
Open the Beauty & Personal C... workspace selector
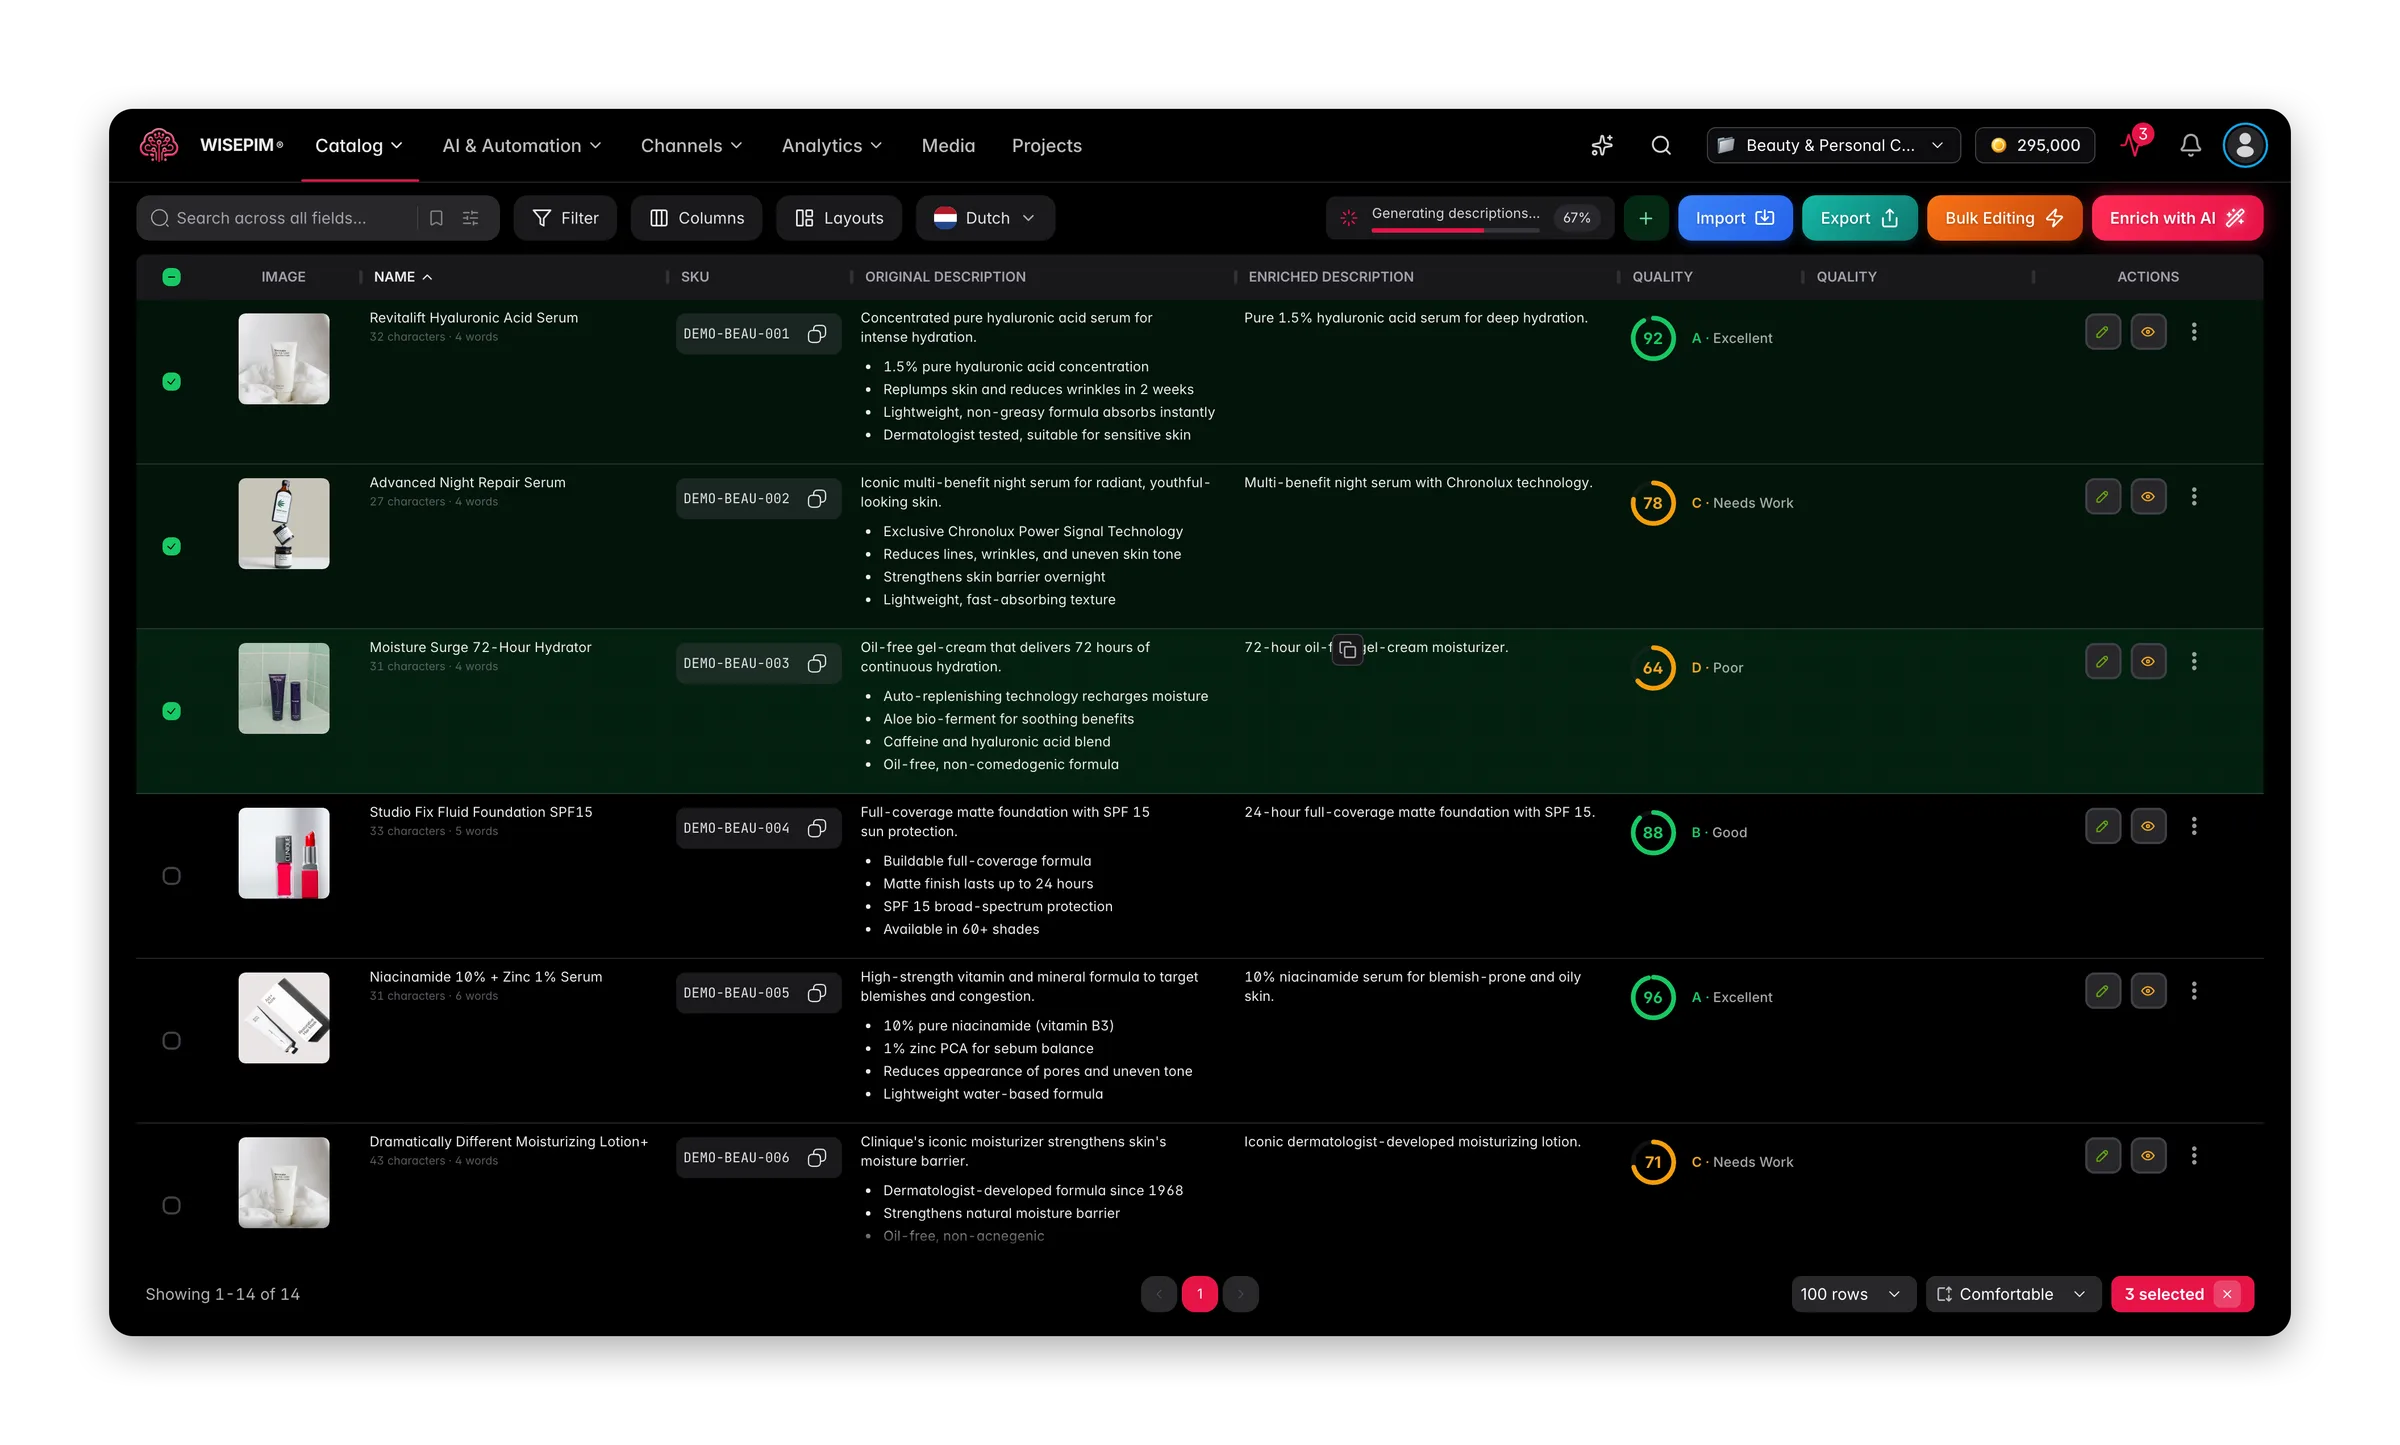tap(1833, 145)
